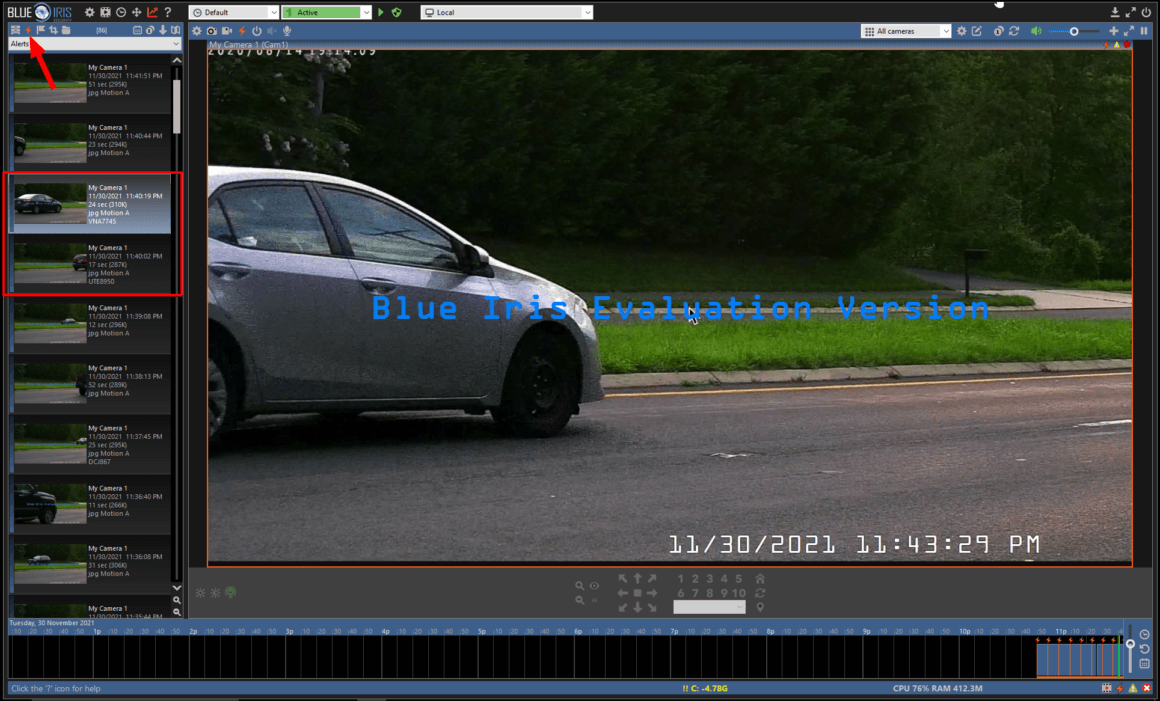
Task: Click the film clip icon in the top toolbar
Action: coord(106,13)
